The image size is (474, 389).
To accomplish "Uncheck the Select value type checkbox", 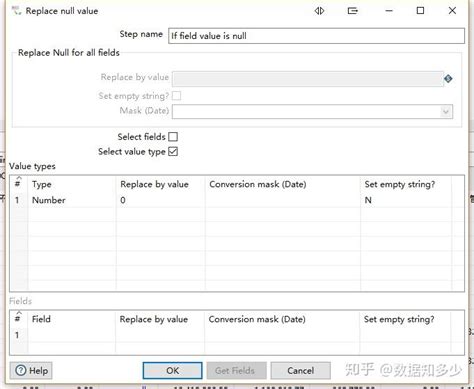I will [173, 152].
